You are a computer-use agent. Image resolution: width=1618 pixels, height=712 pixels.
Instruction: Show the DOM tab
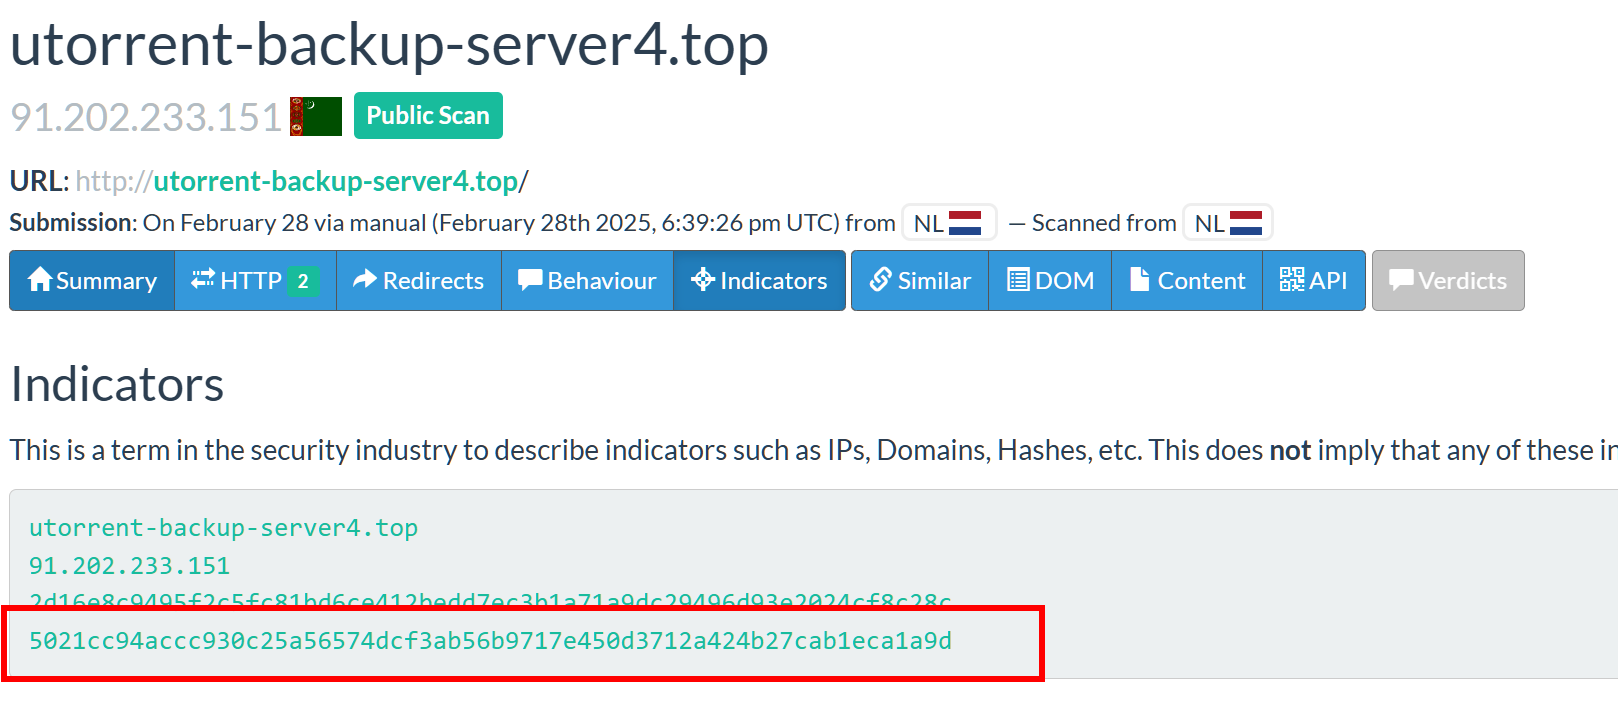point(1050,281)
